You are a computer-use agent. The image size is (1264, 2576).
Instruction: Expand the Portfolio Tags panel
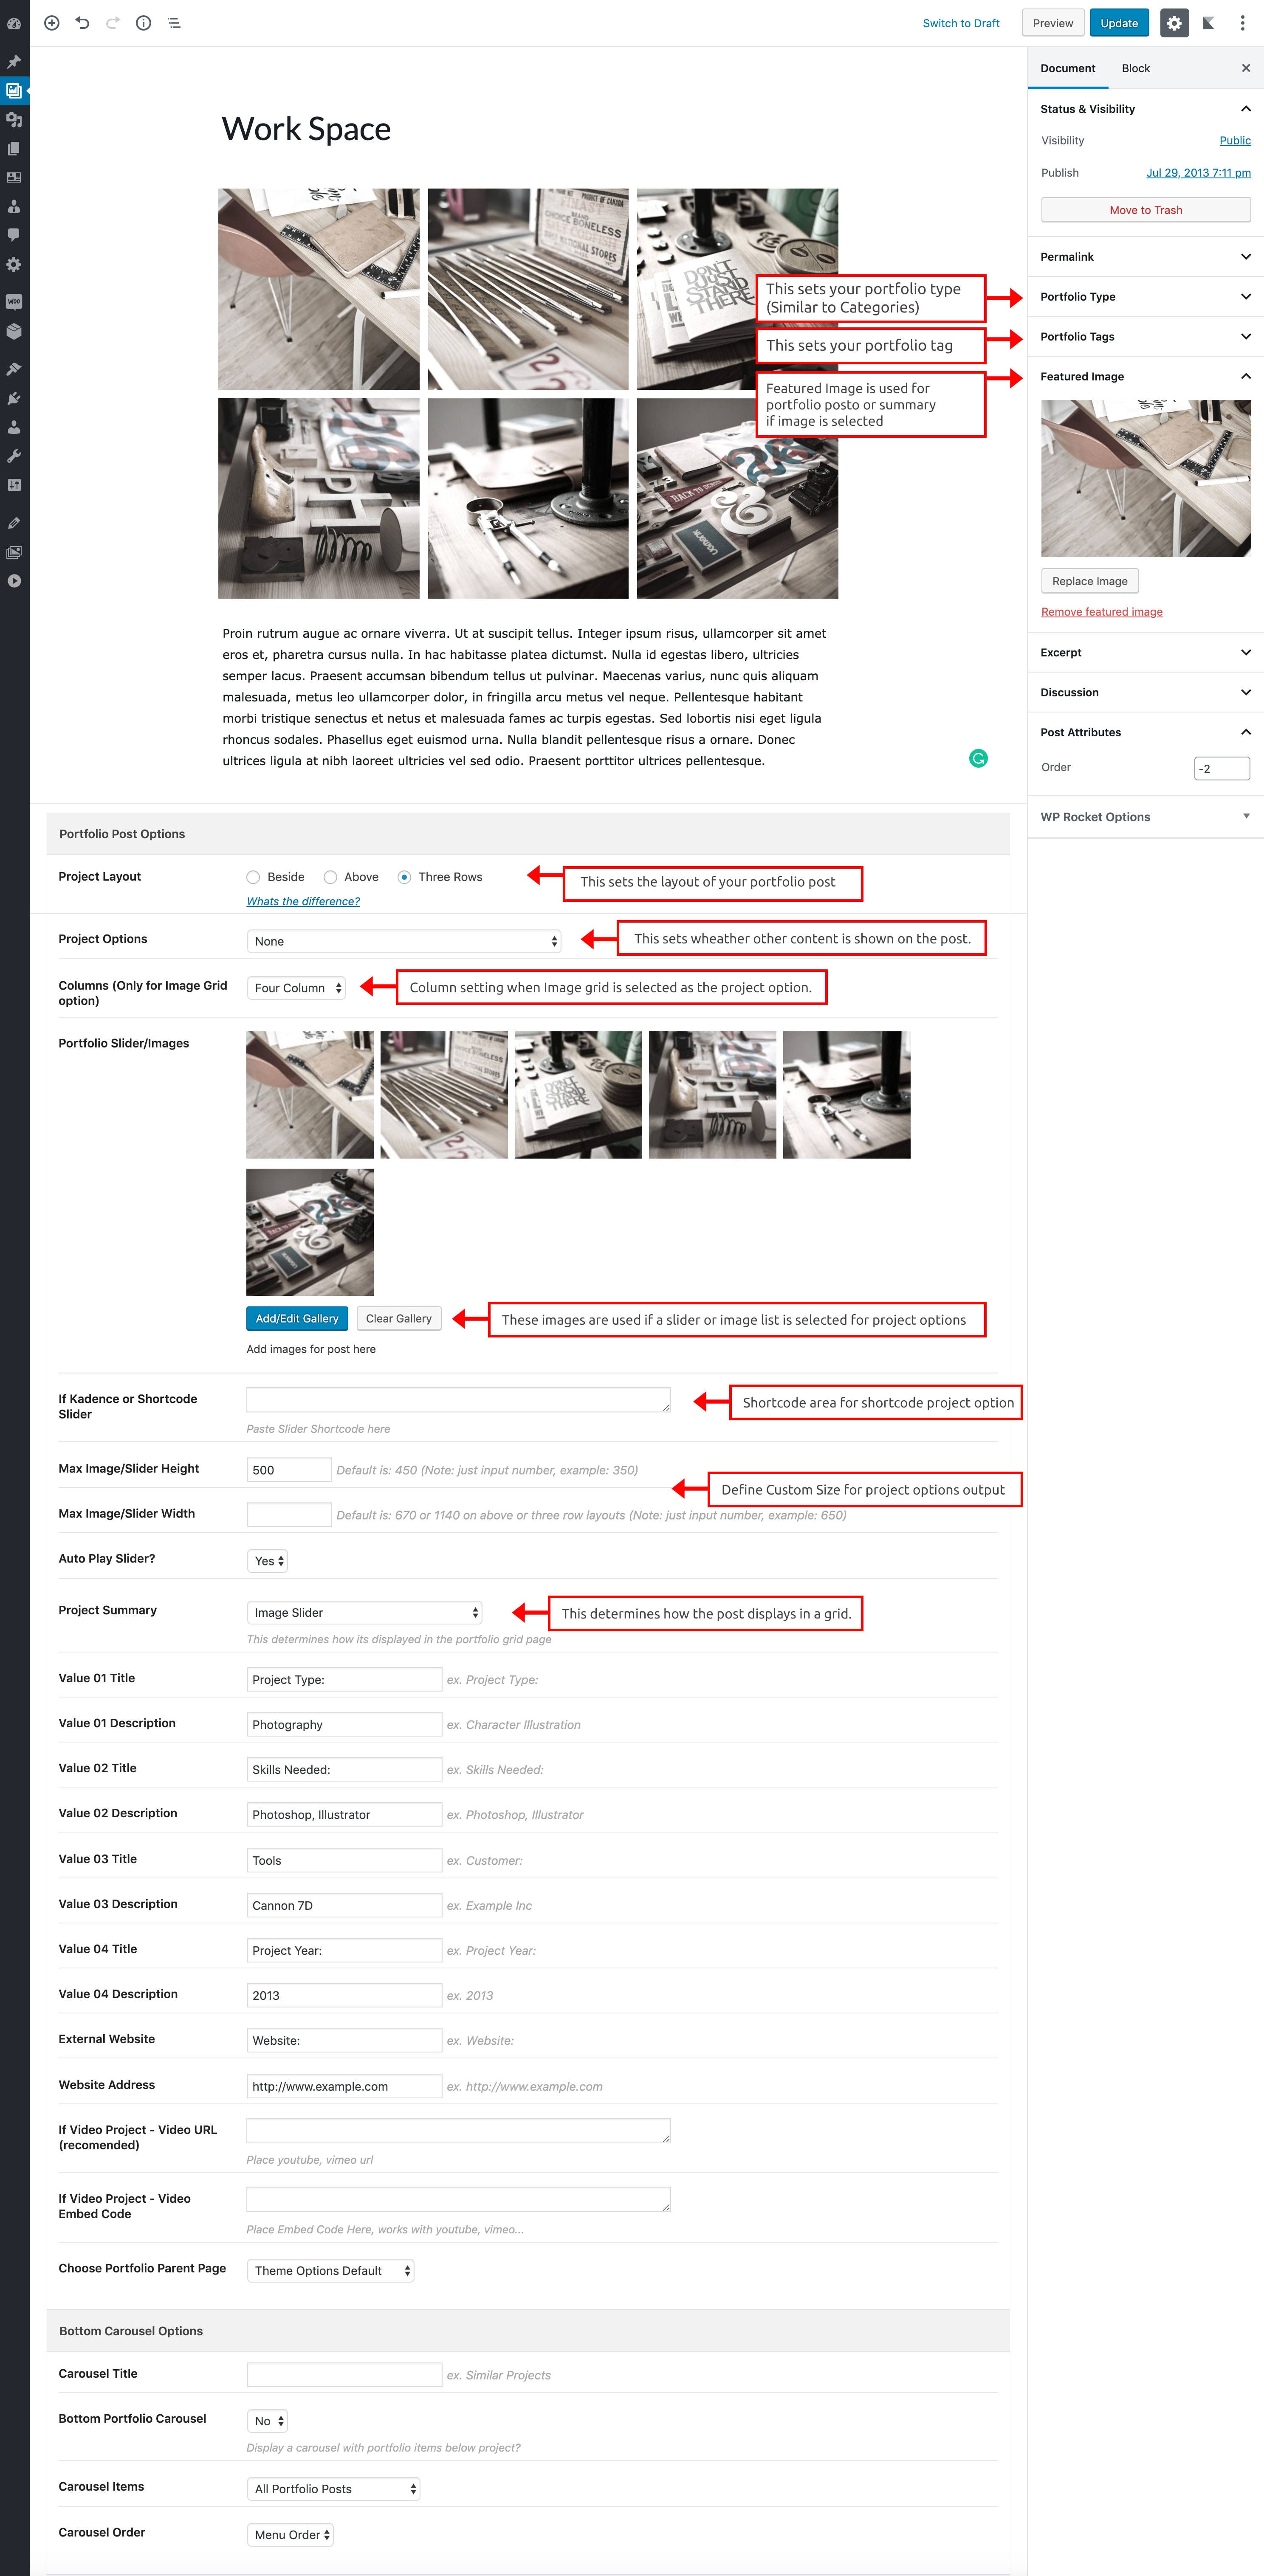tap(1145, 337)
